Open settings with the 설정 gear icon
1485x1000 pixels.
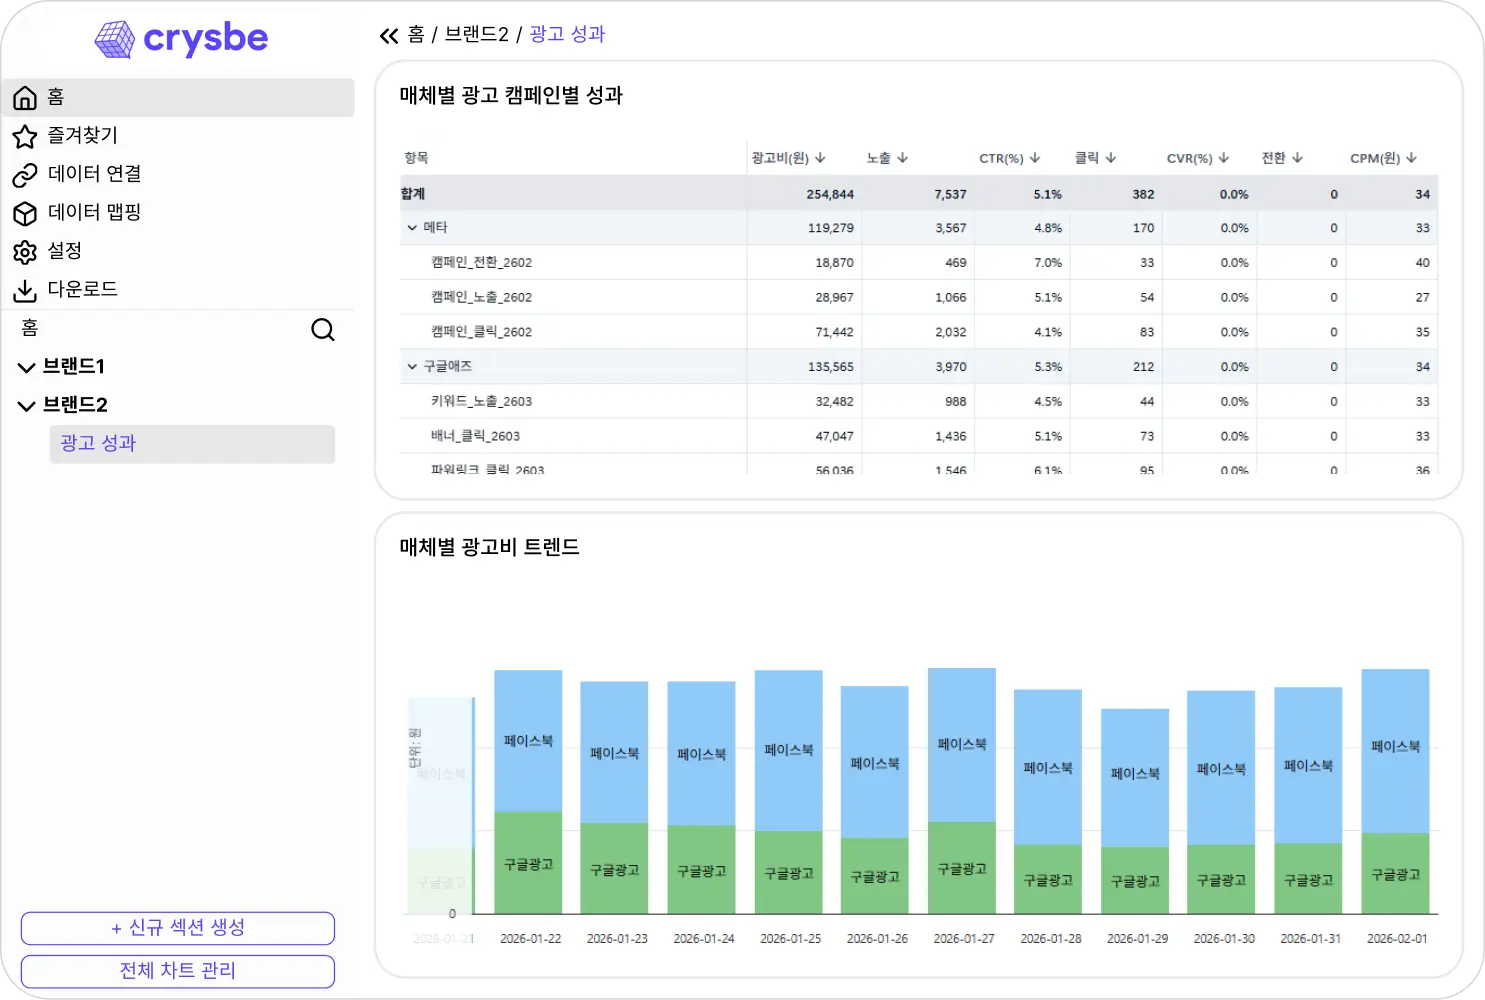pyautogui.click(x=25, y=252)
